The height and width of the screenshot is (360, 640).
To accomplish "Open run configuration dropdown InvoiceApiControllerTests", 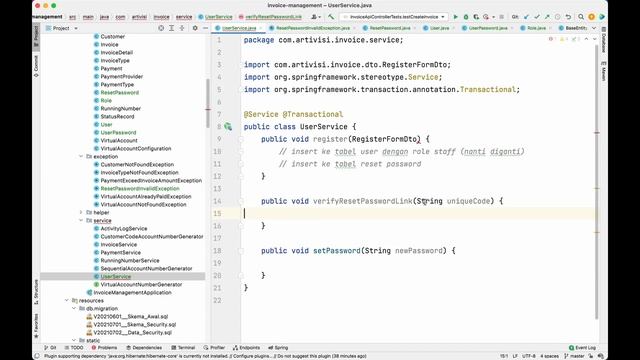I will (x=394, y=17).
